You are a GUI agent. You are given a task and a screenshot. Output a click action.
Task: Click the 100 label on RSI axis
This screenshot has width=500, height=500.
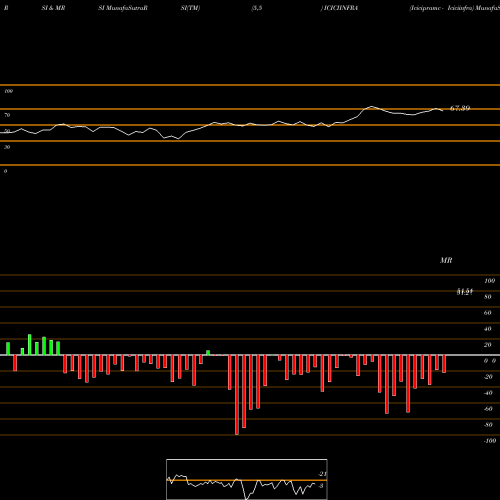(x=8, y=91)
